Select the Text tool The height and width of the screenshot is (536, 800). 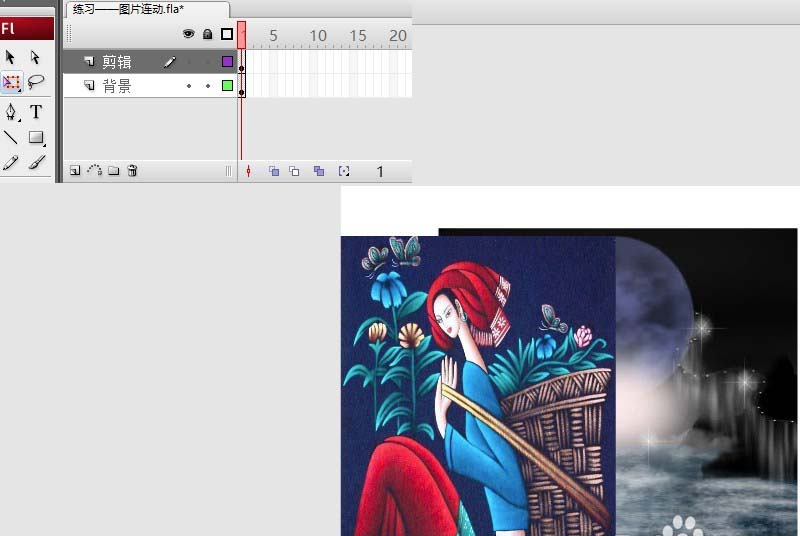click(x=36, y=111)
